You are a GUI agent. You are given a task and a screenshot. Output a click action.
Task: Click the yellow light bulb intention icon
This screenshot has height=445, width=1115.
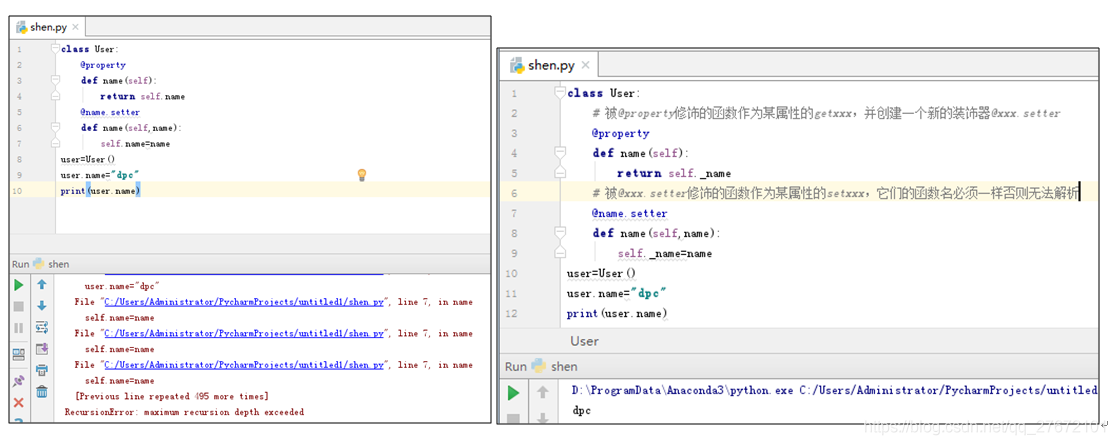pos(363,175)
